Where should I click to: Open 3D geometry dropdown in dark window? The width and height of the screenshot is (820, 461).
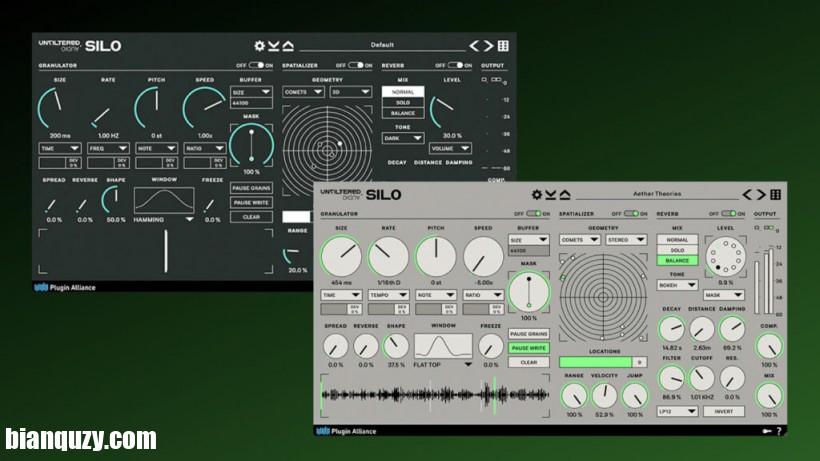[350, 92]
